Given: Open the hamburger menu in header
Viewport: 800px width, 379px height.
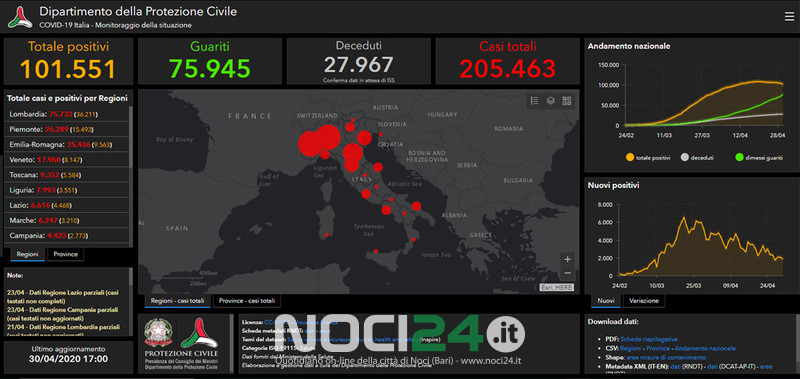Looking at the screenshot, I should tap(789, 17).
